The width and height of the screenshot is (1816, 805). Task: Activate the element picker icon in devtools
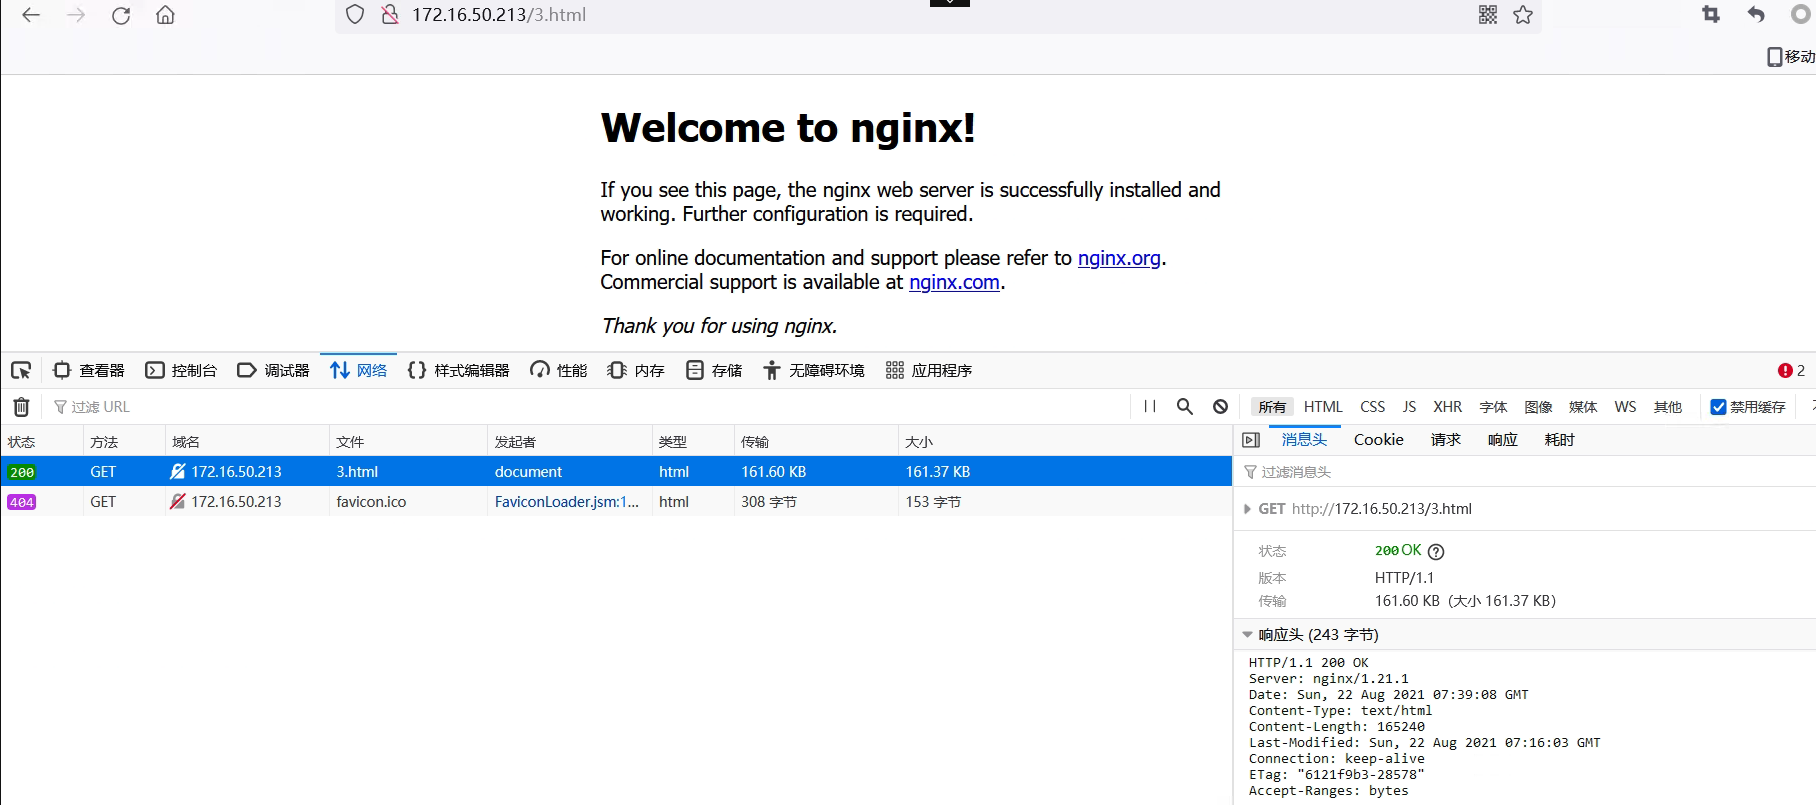21,370
